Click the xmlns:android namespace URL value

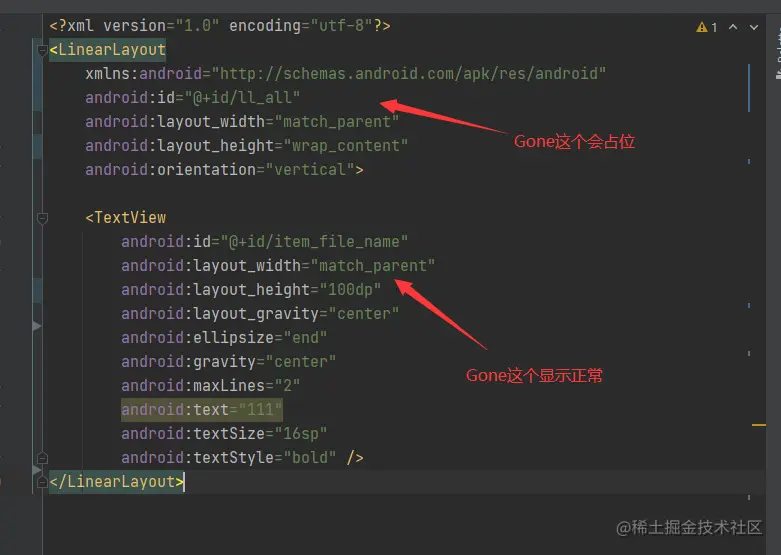pyautogui.click(x=408, y=74)
